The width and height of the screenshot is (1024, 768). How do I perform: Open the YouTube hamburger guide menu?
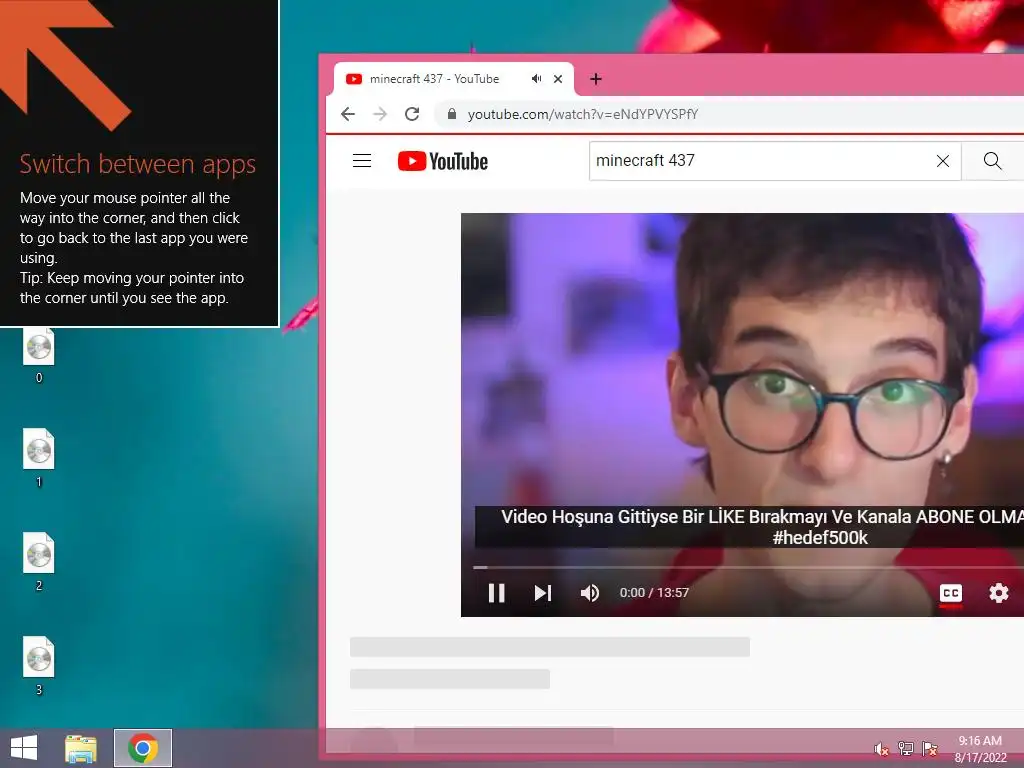362,161
